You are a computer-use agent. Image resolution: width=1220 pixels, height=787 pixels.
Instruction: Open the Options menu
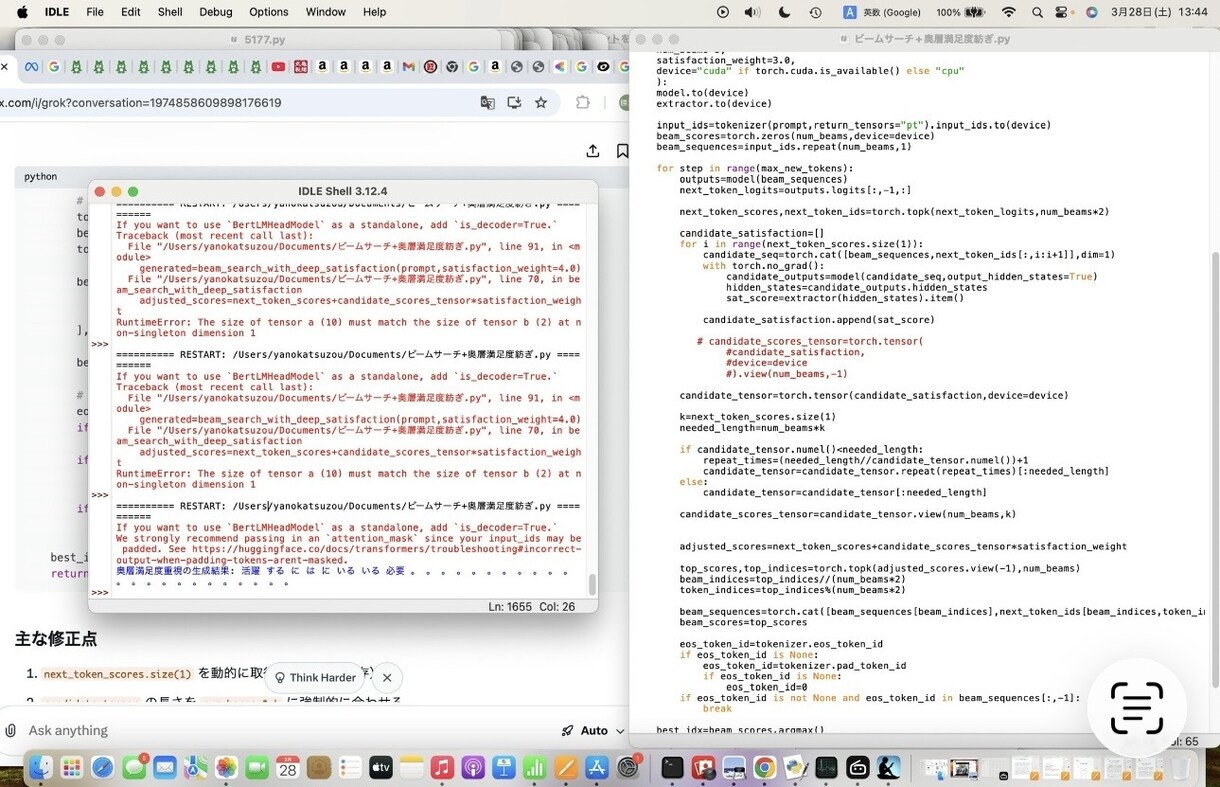(x=268, y=12)
